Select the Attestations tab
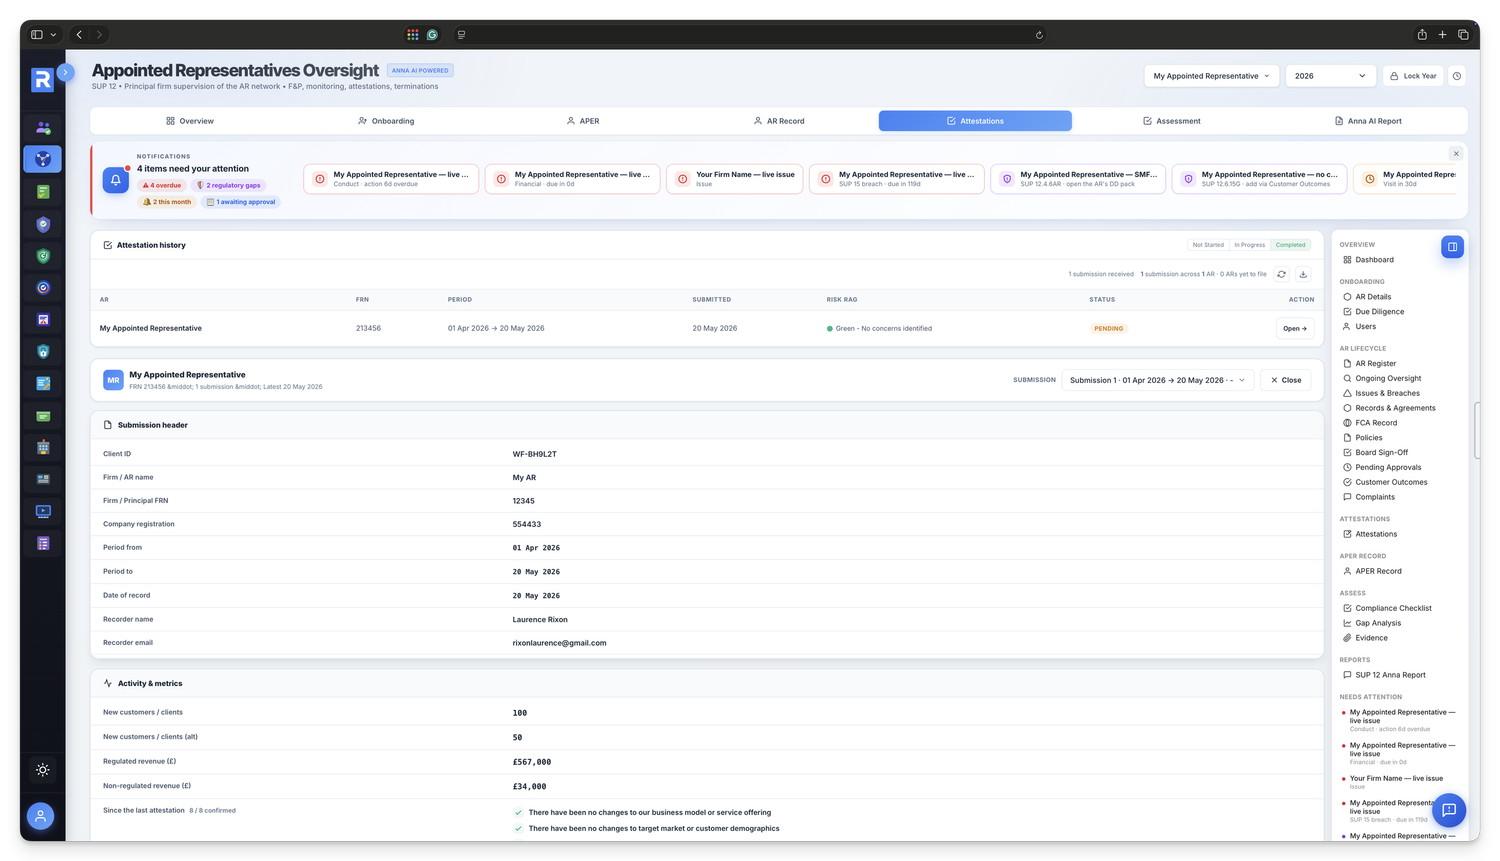The height and width of the screenshot is (861, 1500). (x=975, y=121)
